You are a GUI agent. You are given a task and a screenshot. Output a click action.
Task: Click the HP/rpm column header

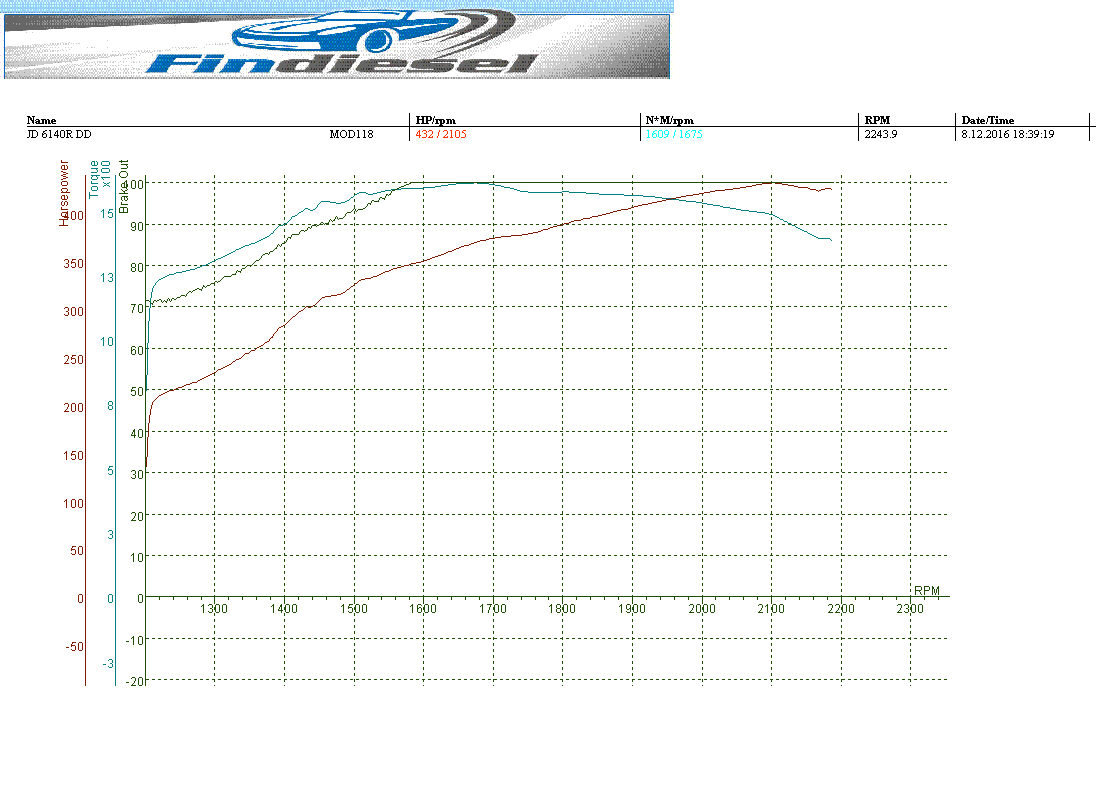(435, 120)
